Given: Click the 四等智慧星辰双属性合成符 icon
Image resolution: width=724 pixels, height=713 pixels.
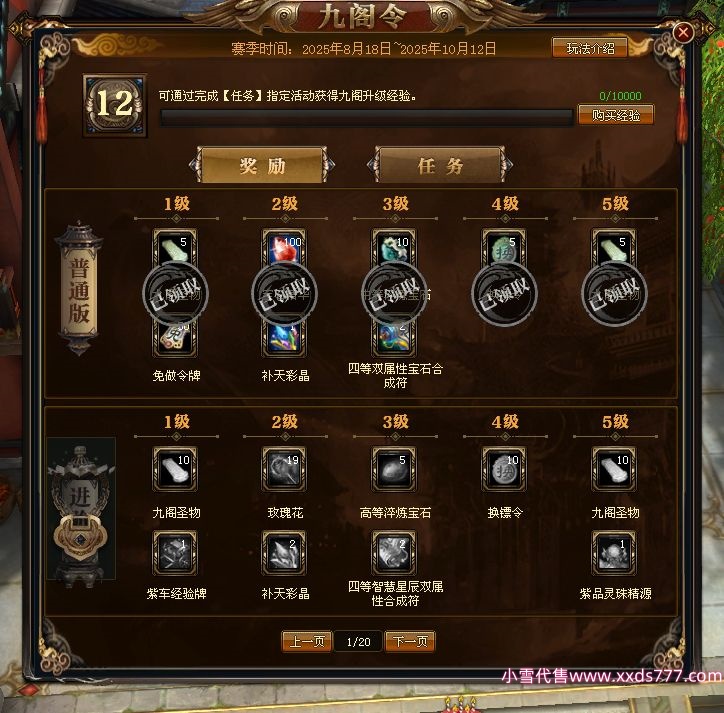Looking at the screenshot, I should tap(394, 553).
